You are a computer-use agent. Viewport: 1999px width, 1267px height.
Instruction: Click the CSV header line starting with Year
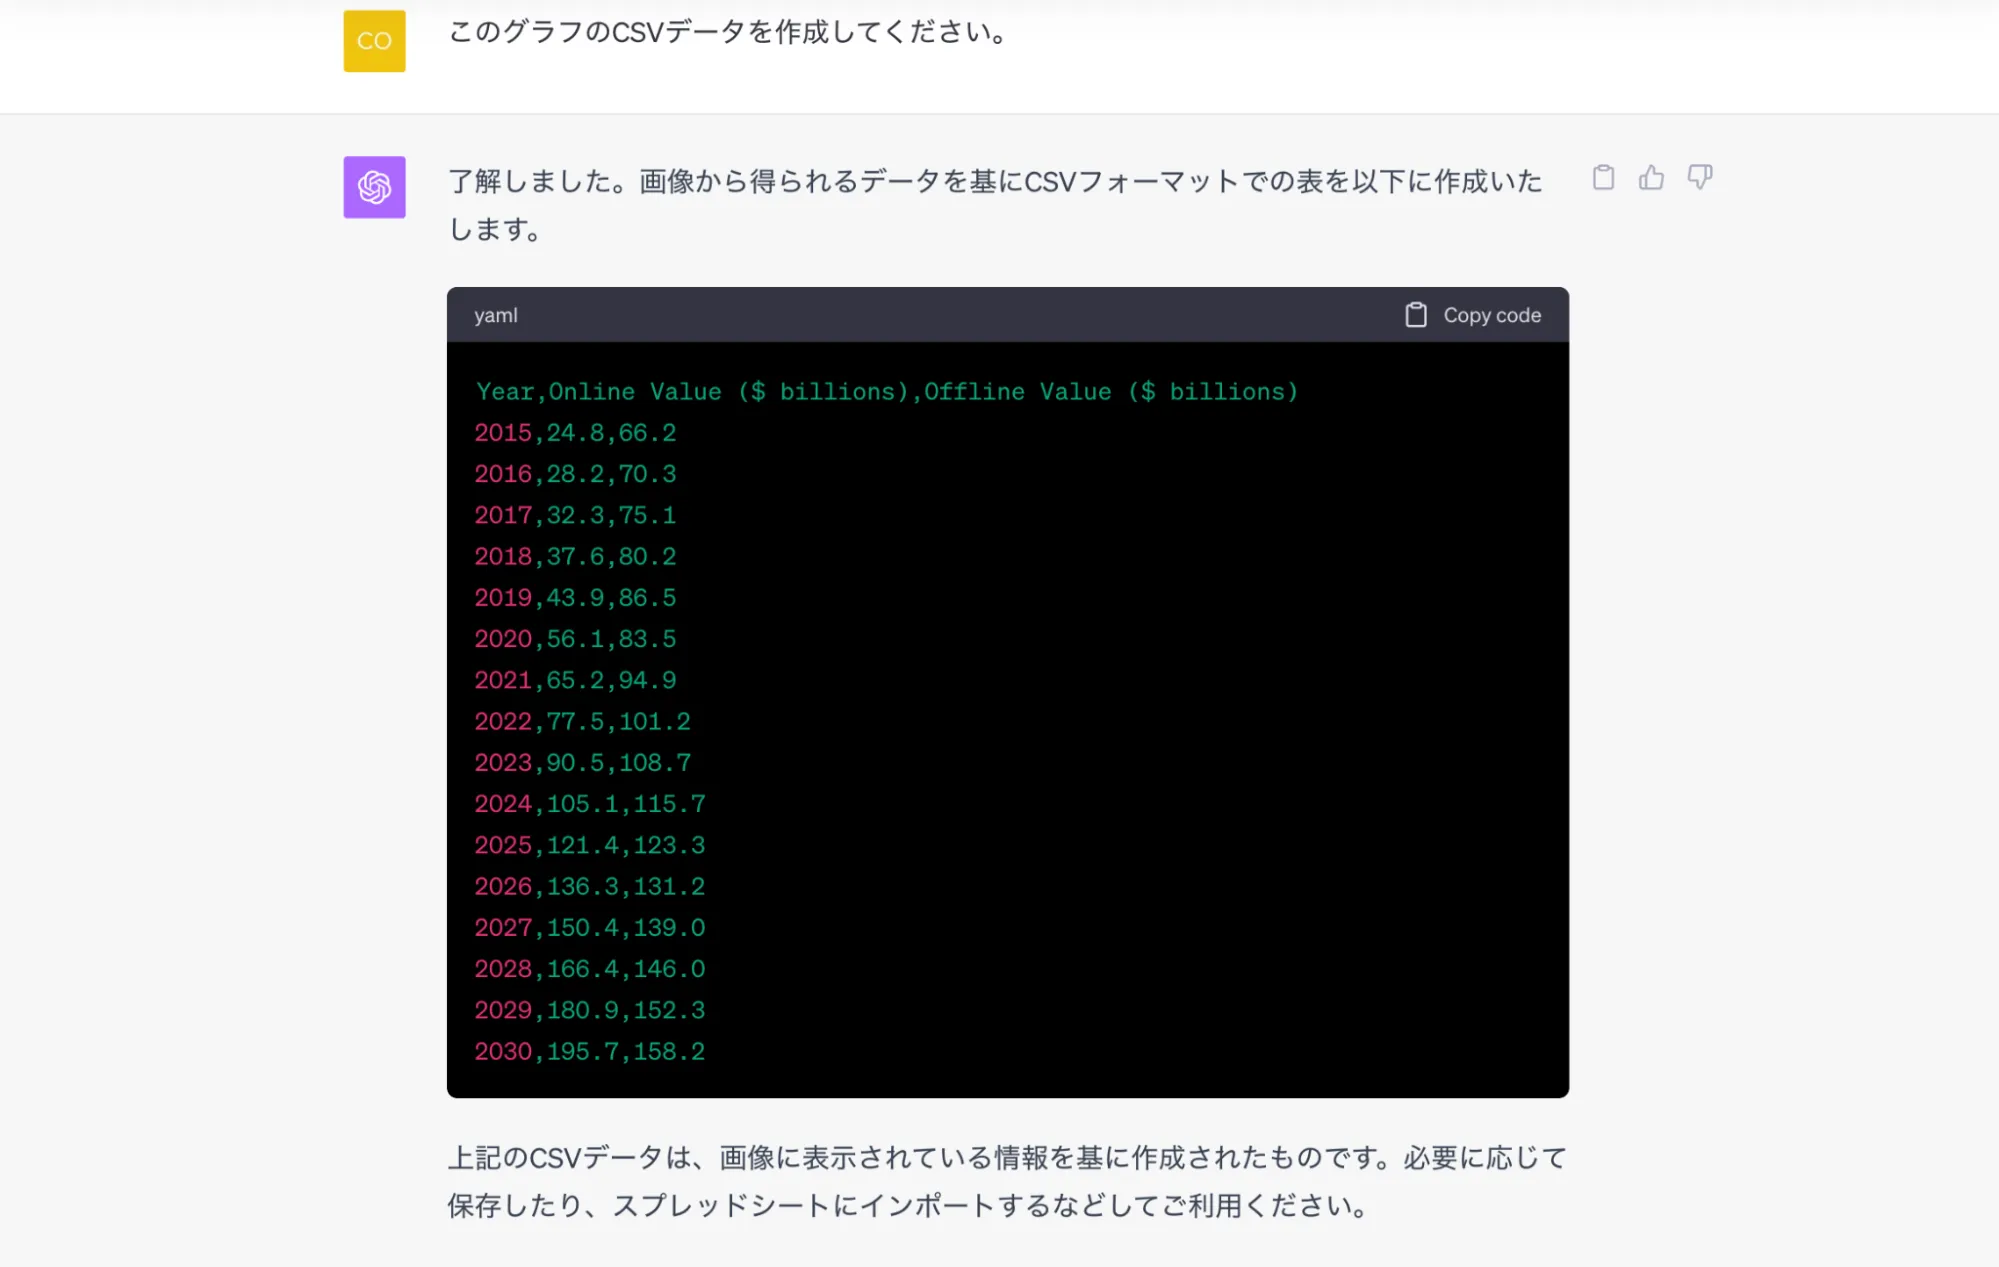click(x=887, y=391)
